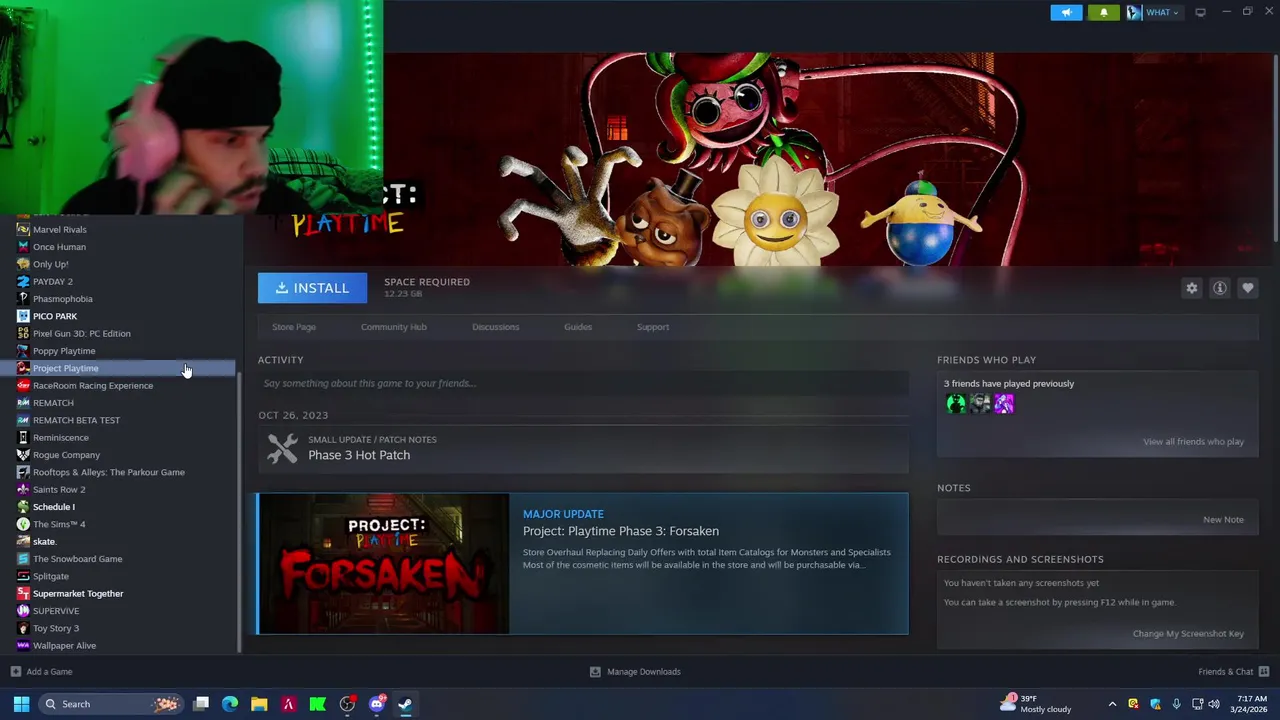1280x720 pixels.
Task: Create a New Note
Action: coord(1223,519)
